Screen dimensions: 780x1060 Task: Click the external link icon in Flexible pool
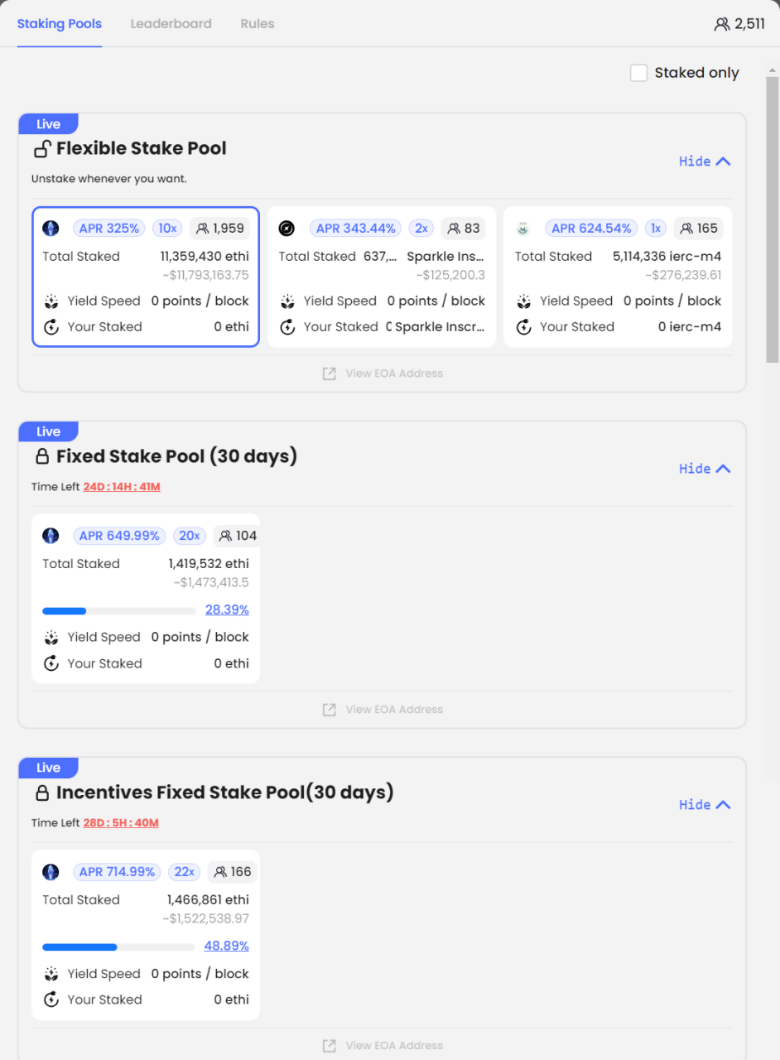tap(329, 374)
